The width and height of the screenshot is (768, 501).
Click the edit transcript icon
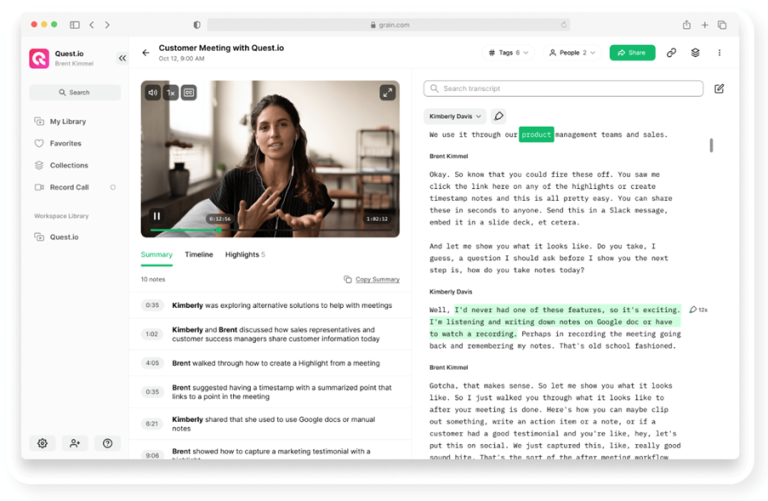coord(719,89)
